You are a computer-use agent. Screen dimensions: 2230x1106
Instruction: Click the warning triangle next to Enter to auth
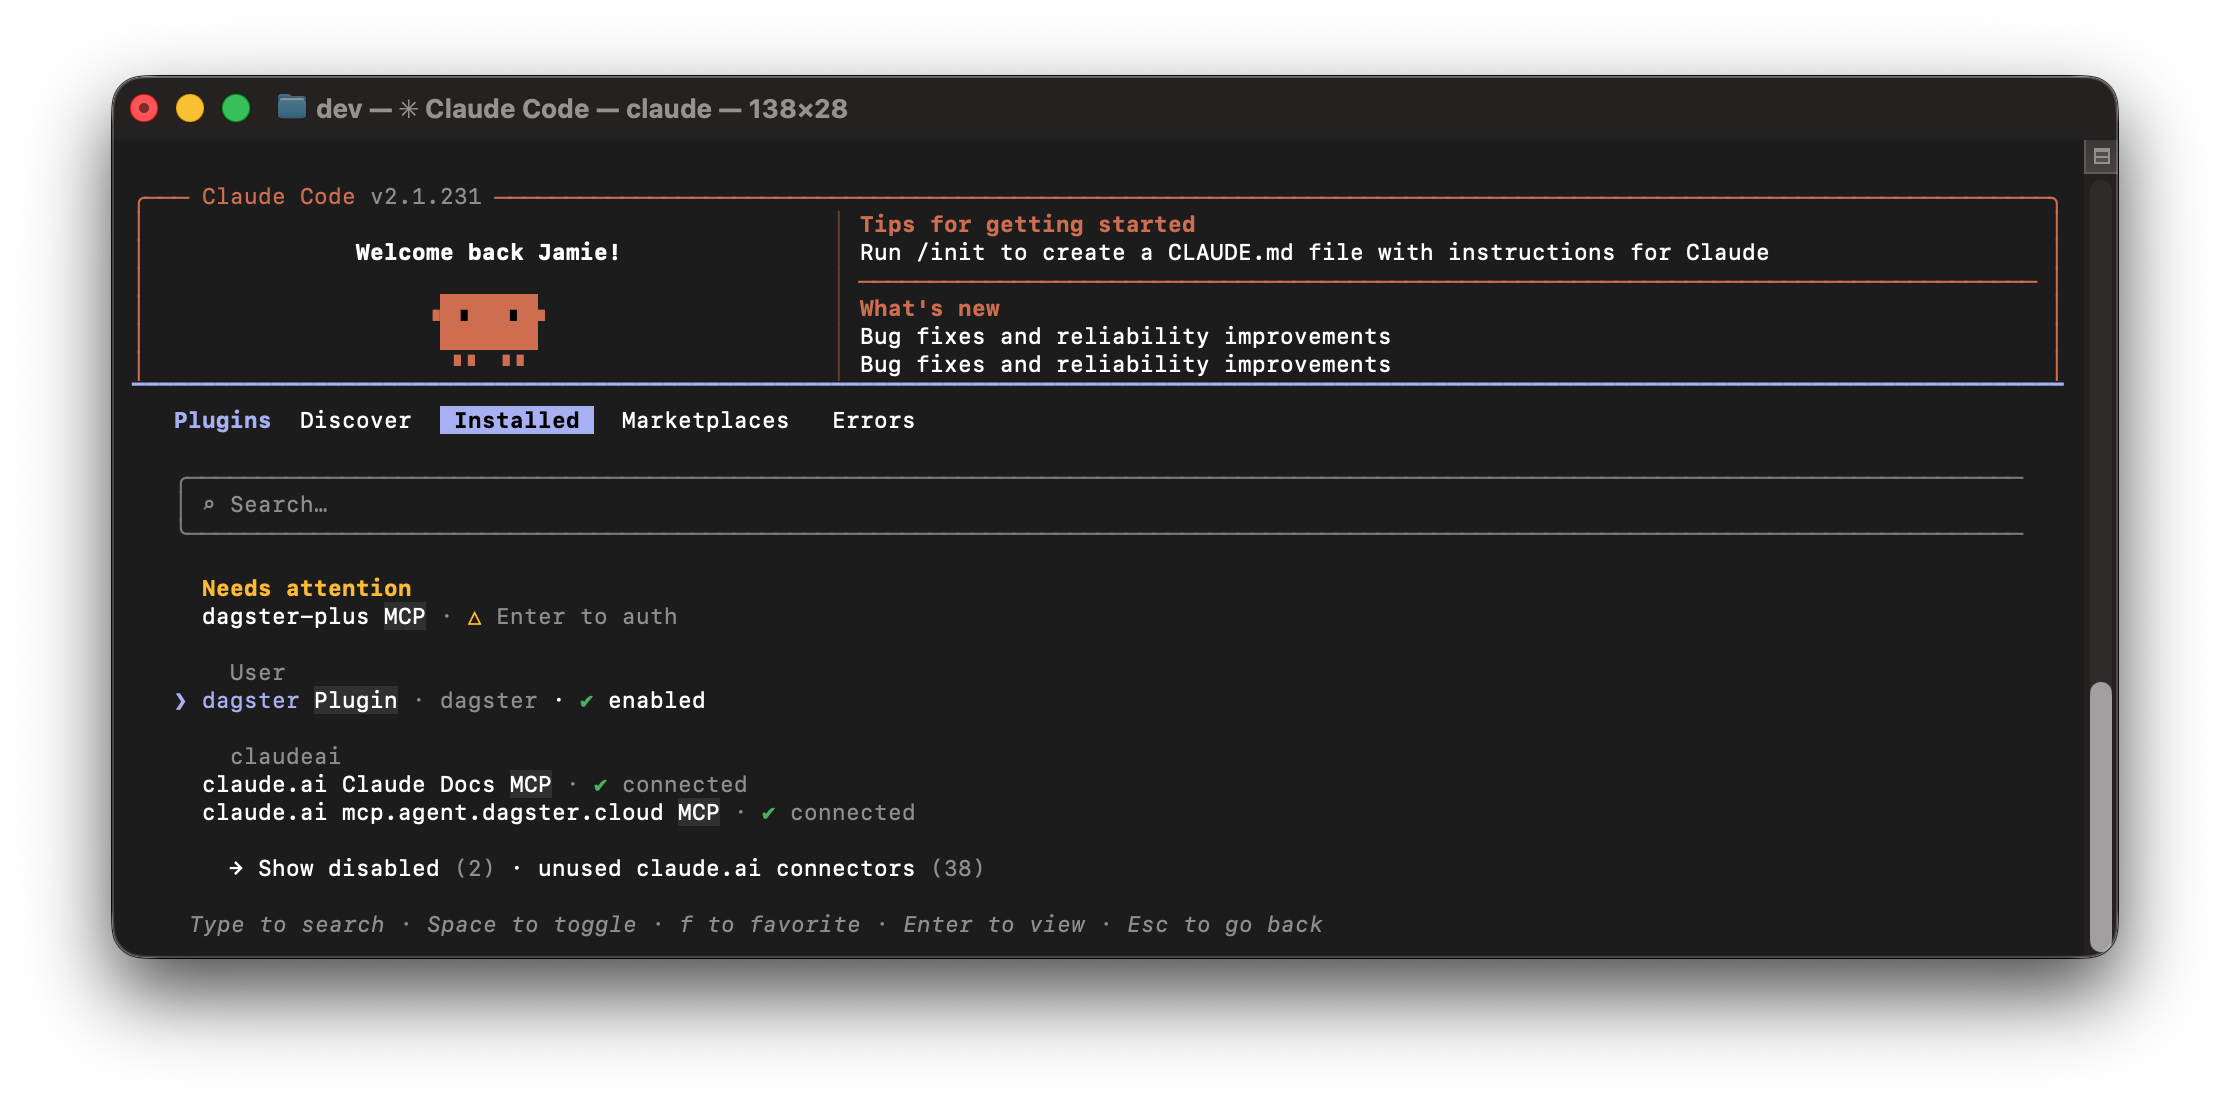pyautogui.click(x=475, y=618)
